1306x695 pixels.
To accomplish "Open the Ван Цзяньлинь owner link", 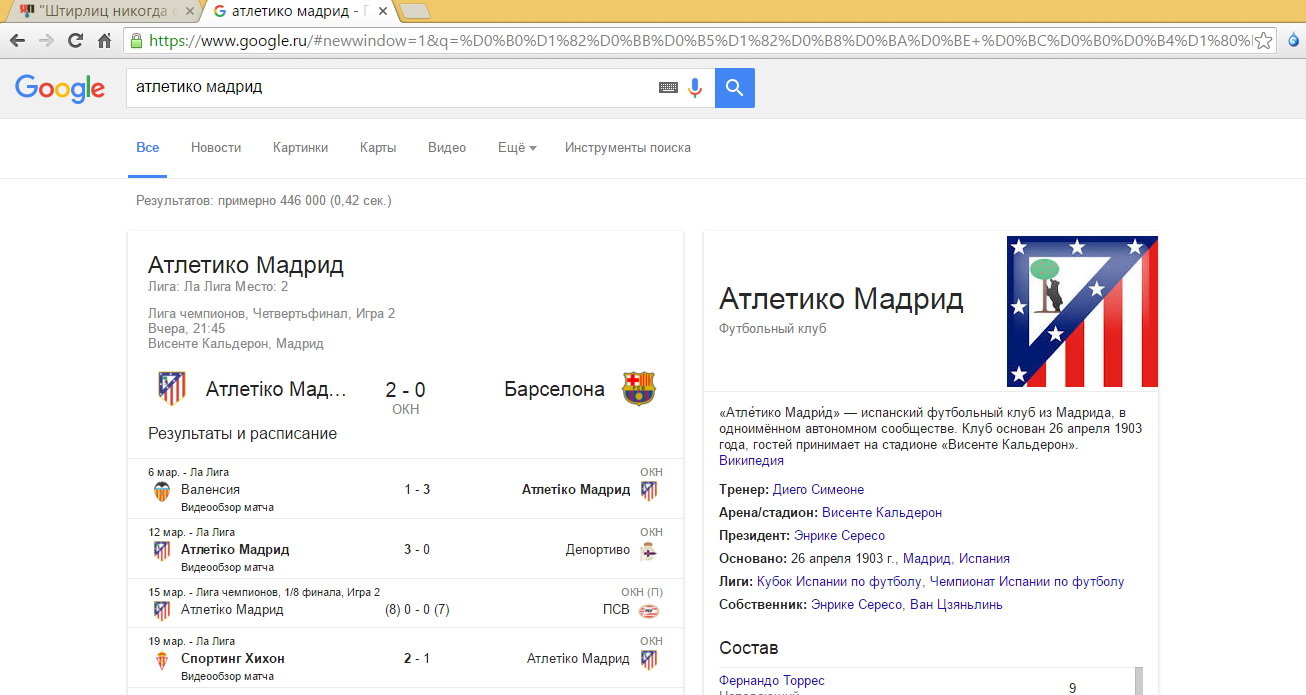I will (956, 605).
